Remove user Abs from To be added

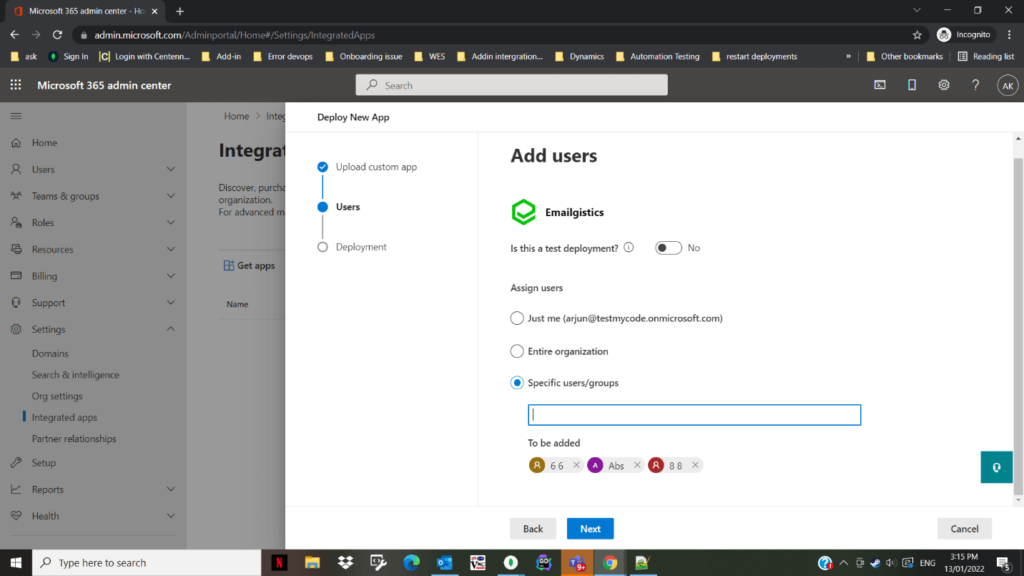[x=637, y=465]
